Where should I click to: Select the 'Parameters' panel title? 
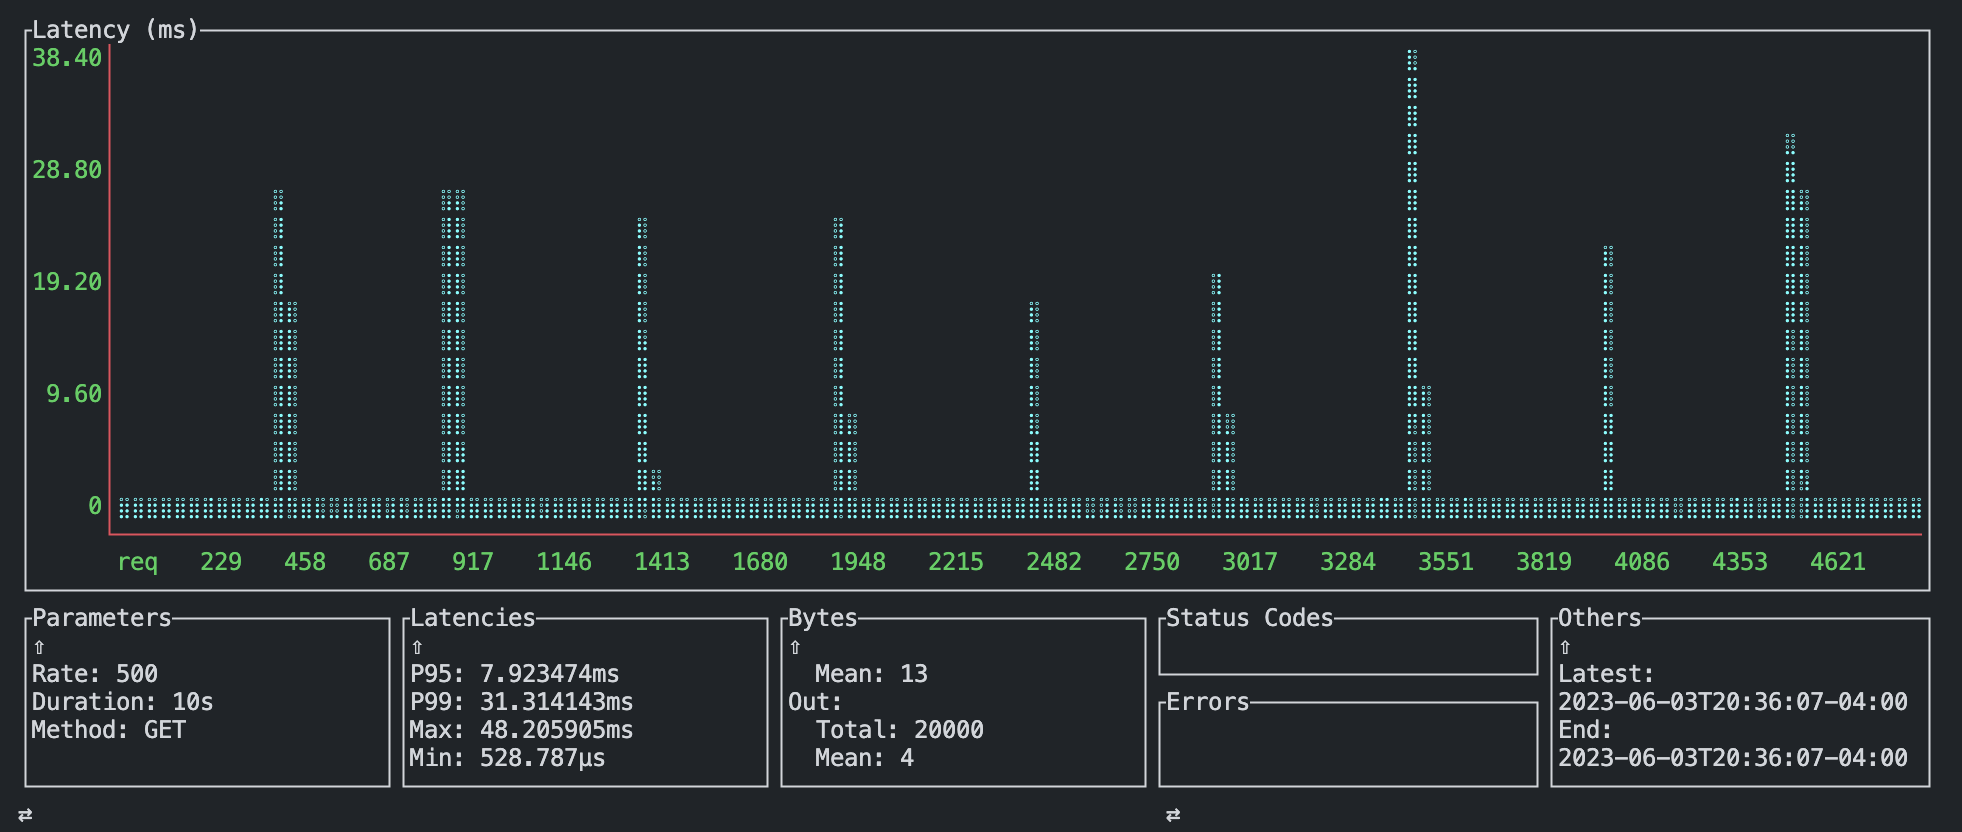[x=102, y=618]
